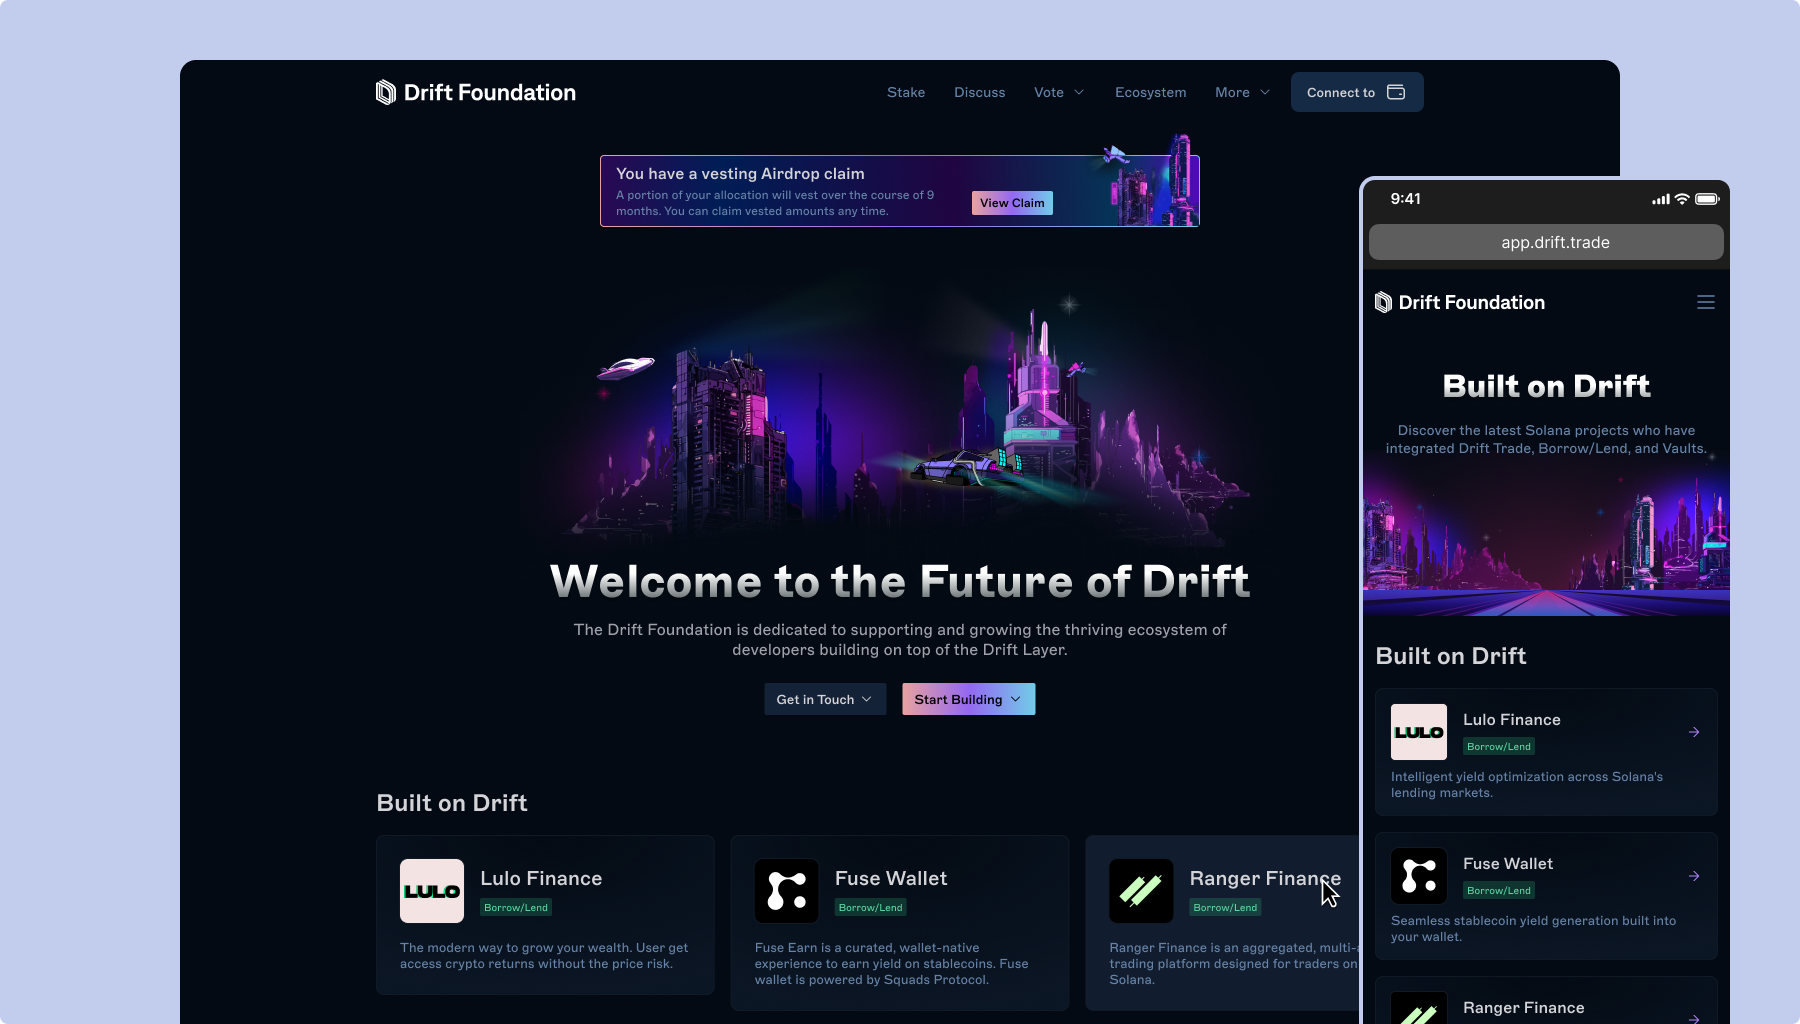Screen dimensions: 1800x1024
Task: Open the Ranger Finance title on desktop card
Action: [1265, 878]
